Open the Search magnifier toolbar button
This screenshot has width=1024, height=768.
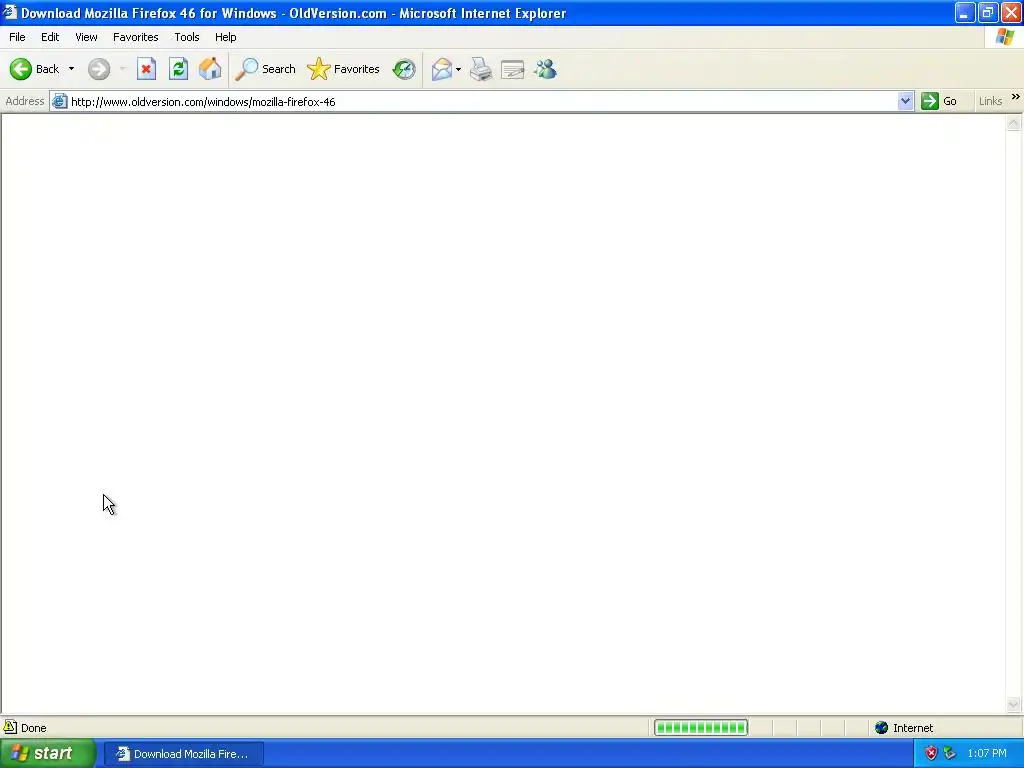[265, 69]
